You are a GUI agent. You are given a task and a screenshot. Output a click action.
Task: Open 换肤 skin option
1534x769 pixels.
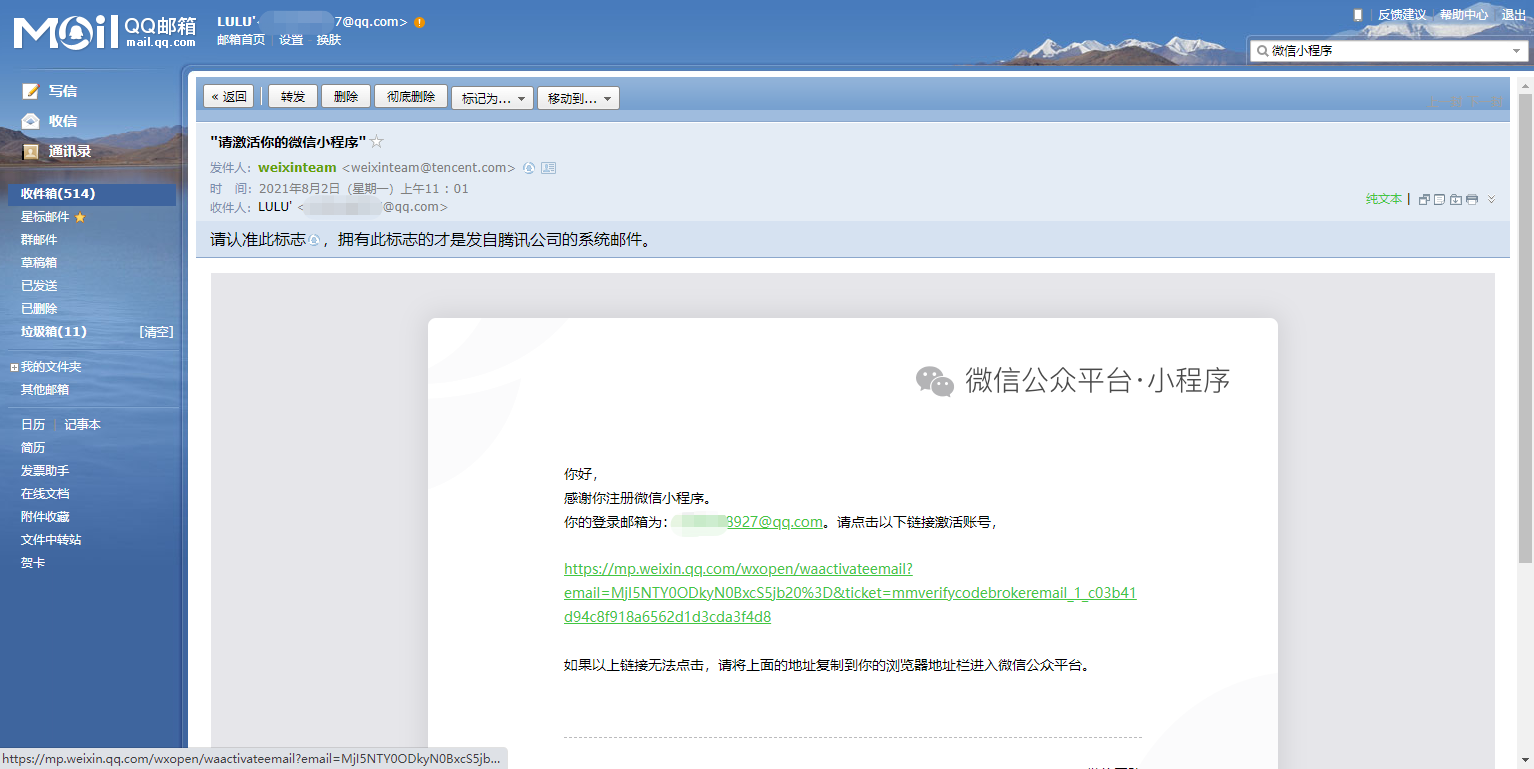pos(329,40)
